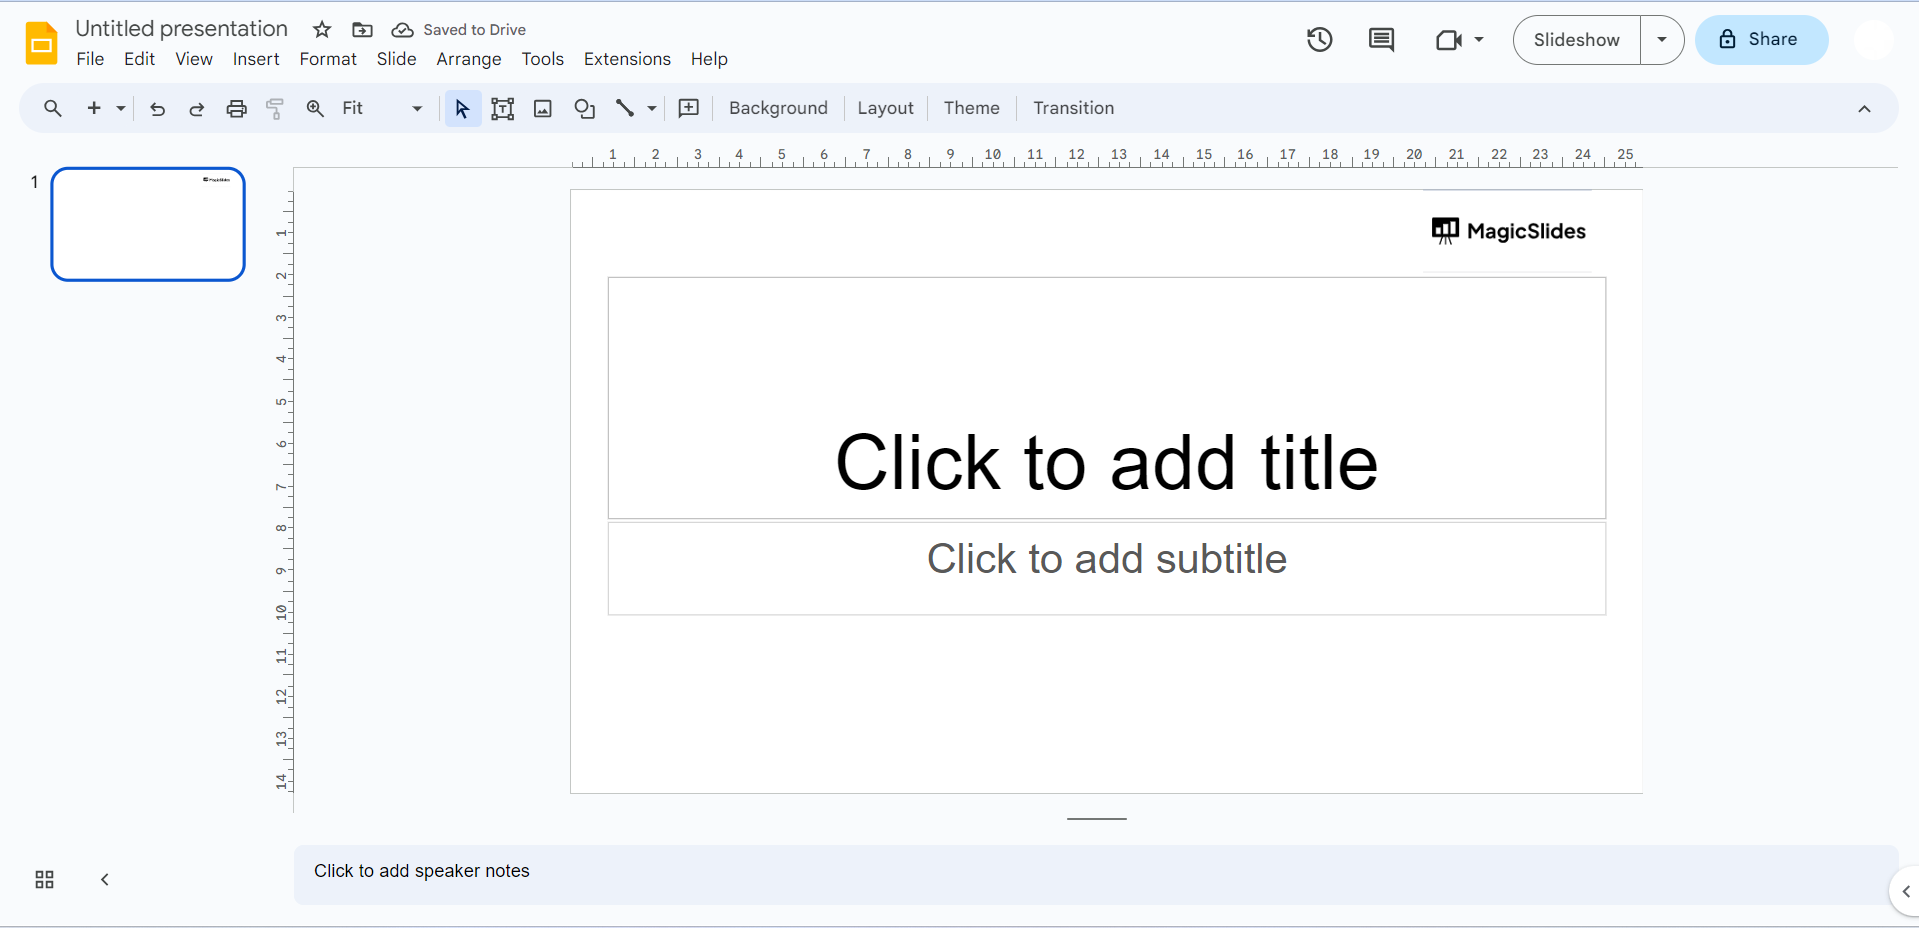The image size is (1919, 928).
Task: Open the Fit zoom level dropdown
Action: click(x=382, y=109)
